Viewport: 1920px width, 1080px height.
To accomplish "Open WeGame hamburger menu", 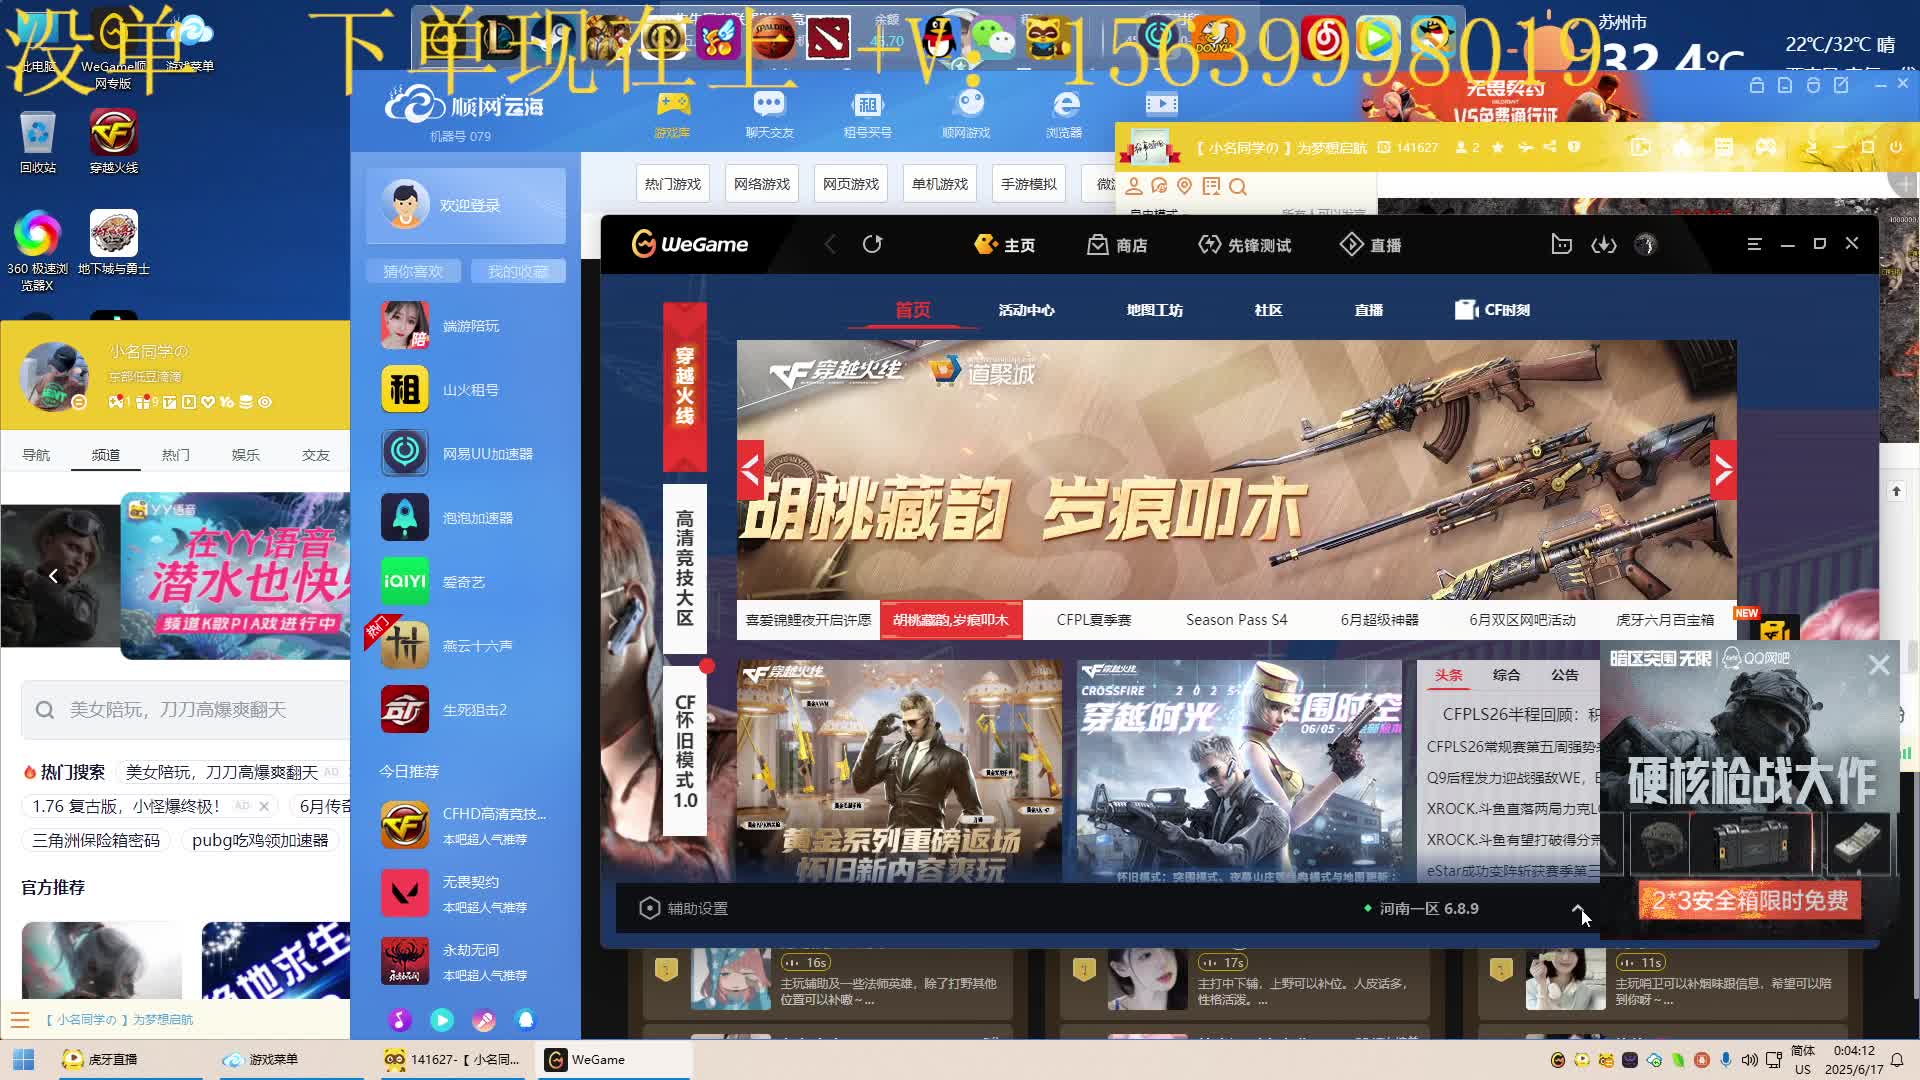I will (1754, 244).
